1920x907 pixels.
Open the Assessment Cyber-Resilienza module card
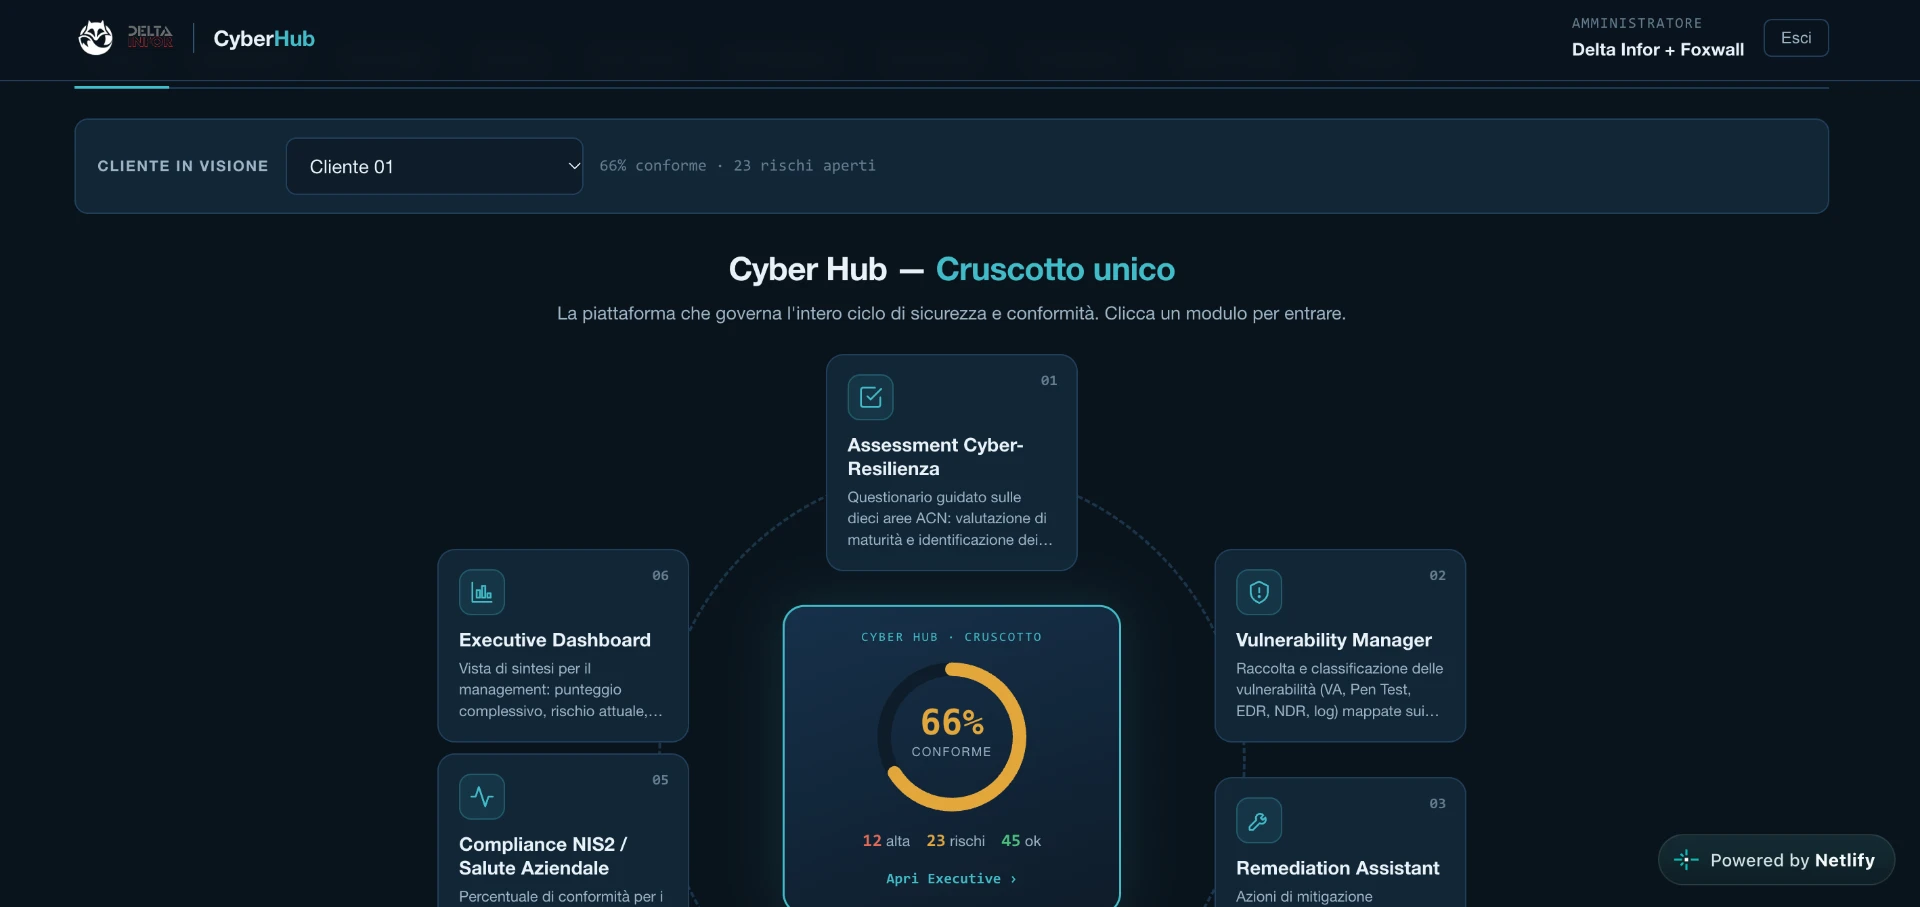[x=951, y=462]
